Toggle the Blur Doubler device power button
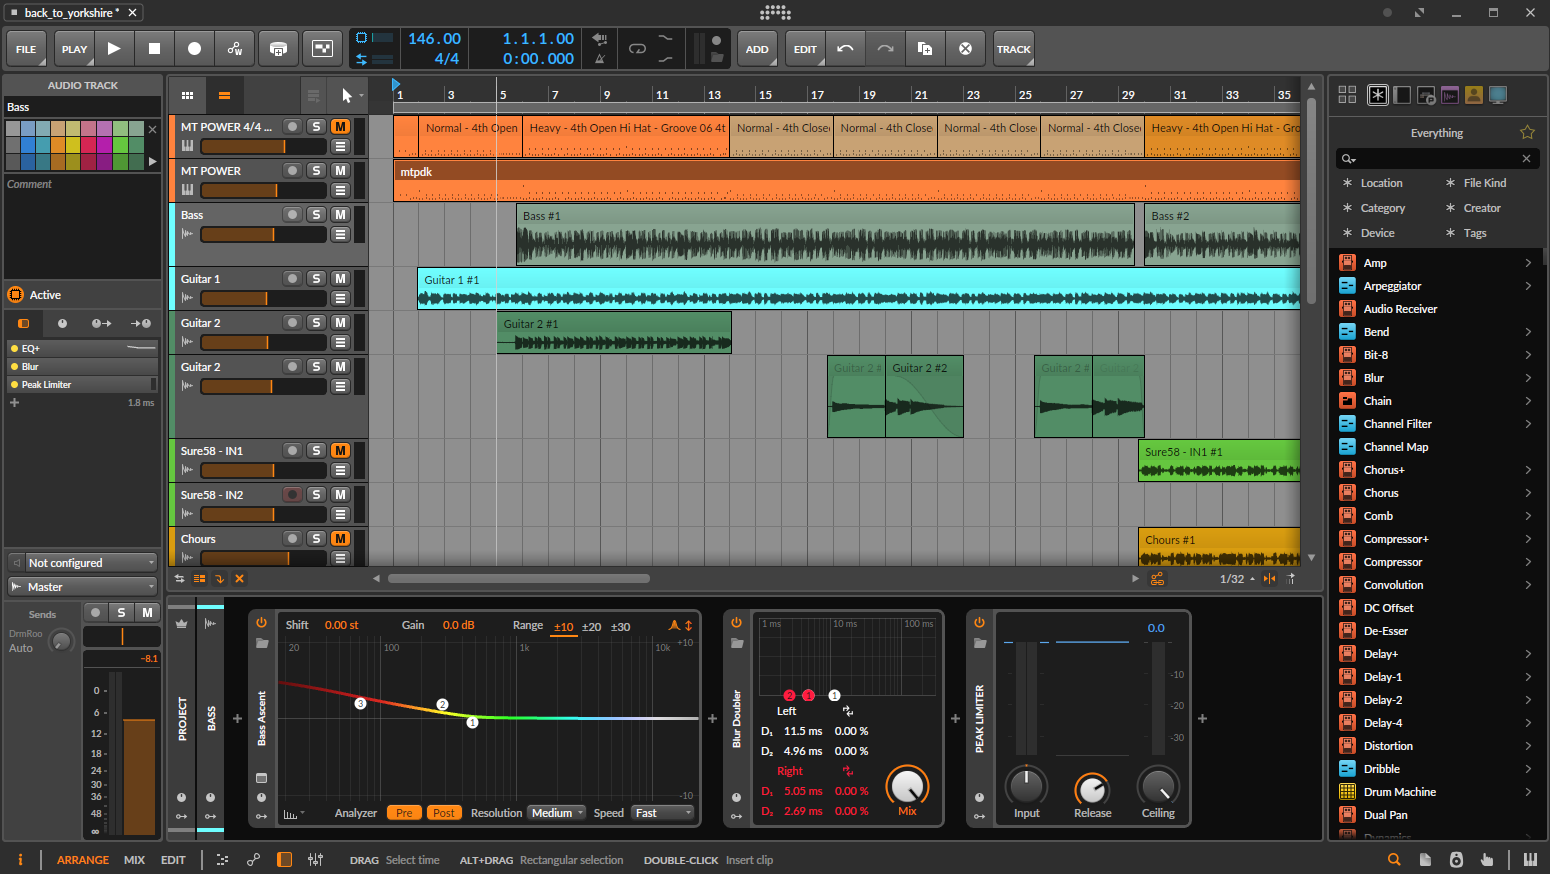Screen dimensions: 1550x874 click(x=736, y=622)
